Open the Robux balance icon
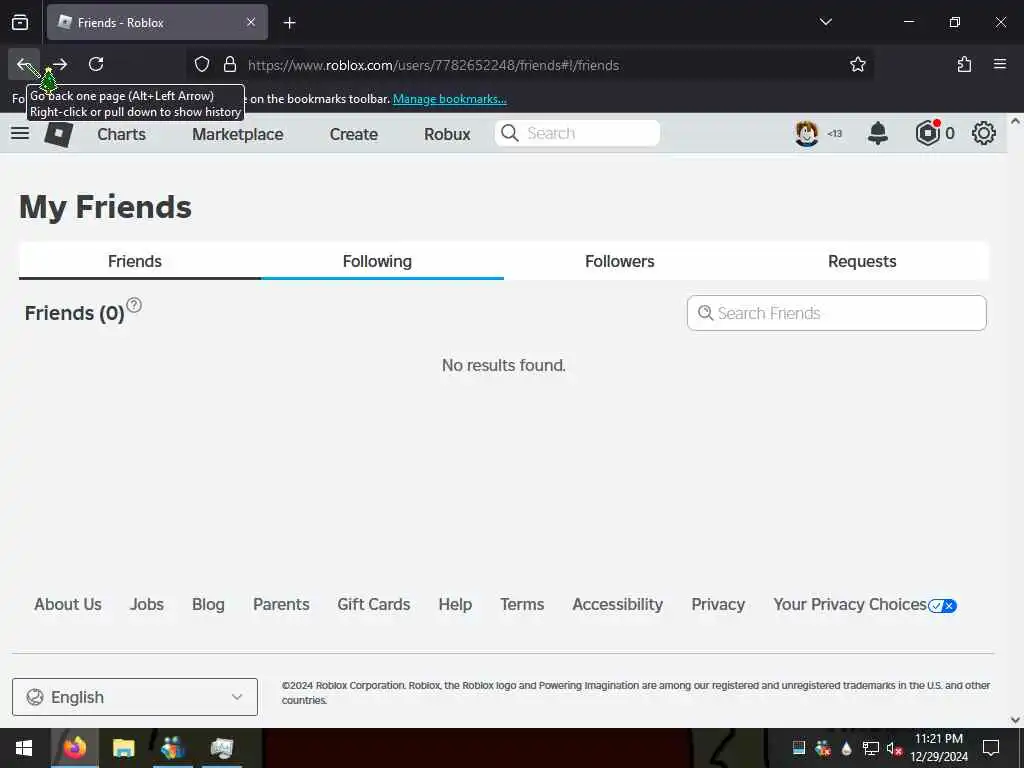 pyautogui.click(x=927, y=133)
